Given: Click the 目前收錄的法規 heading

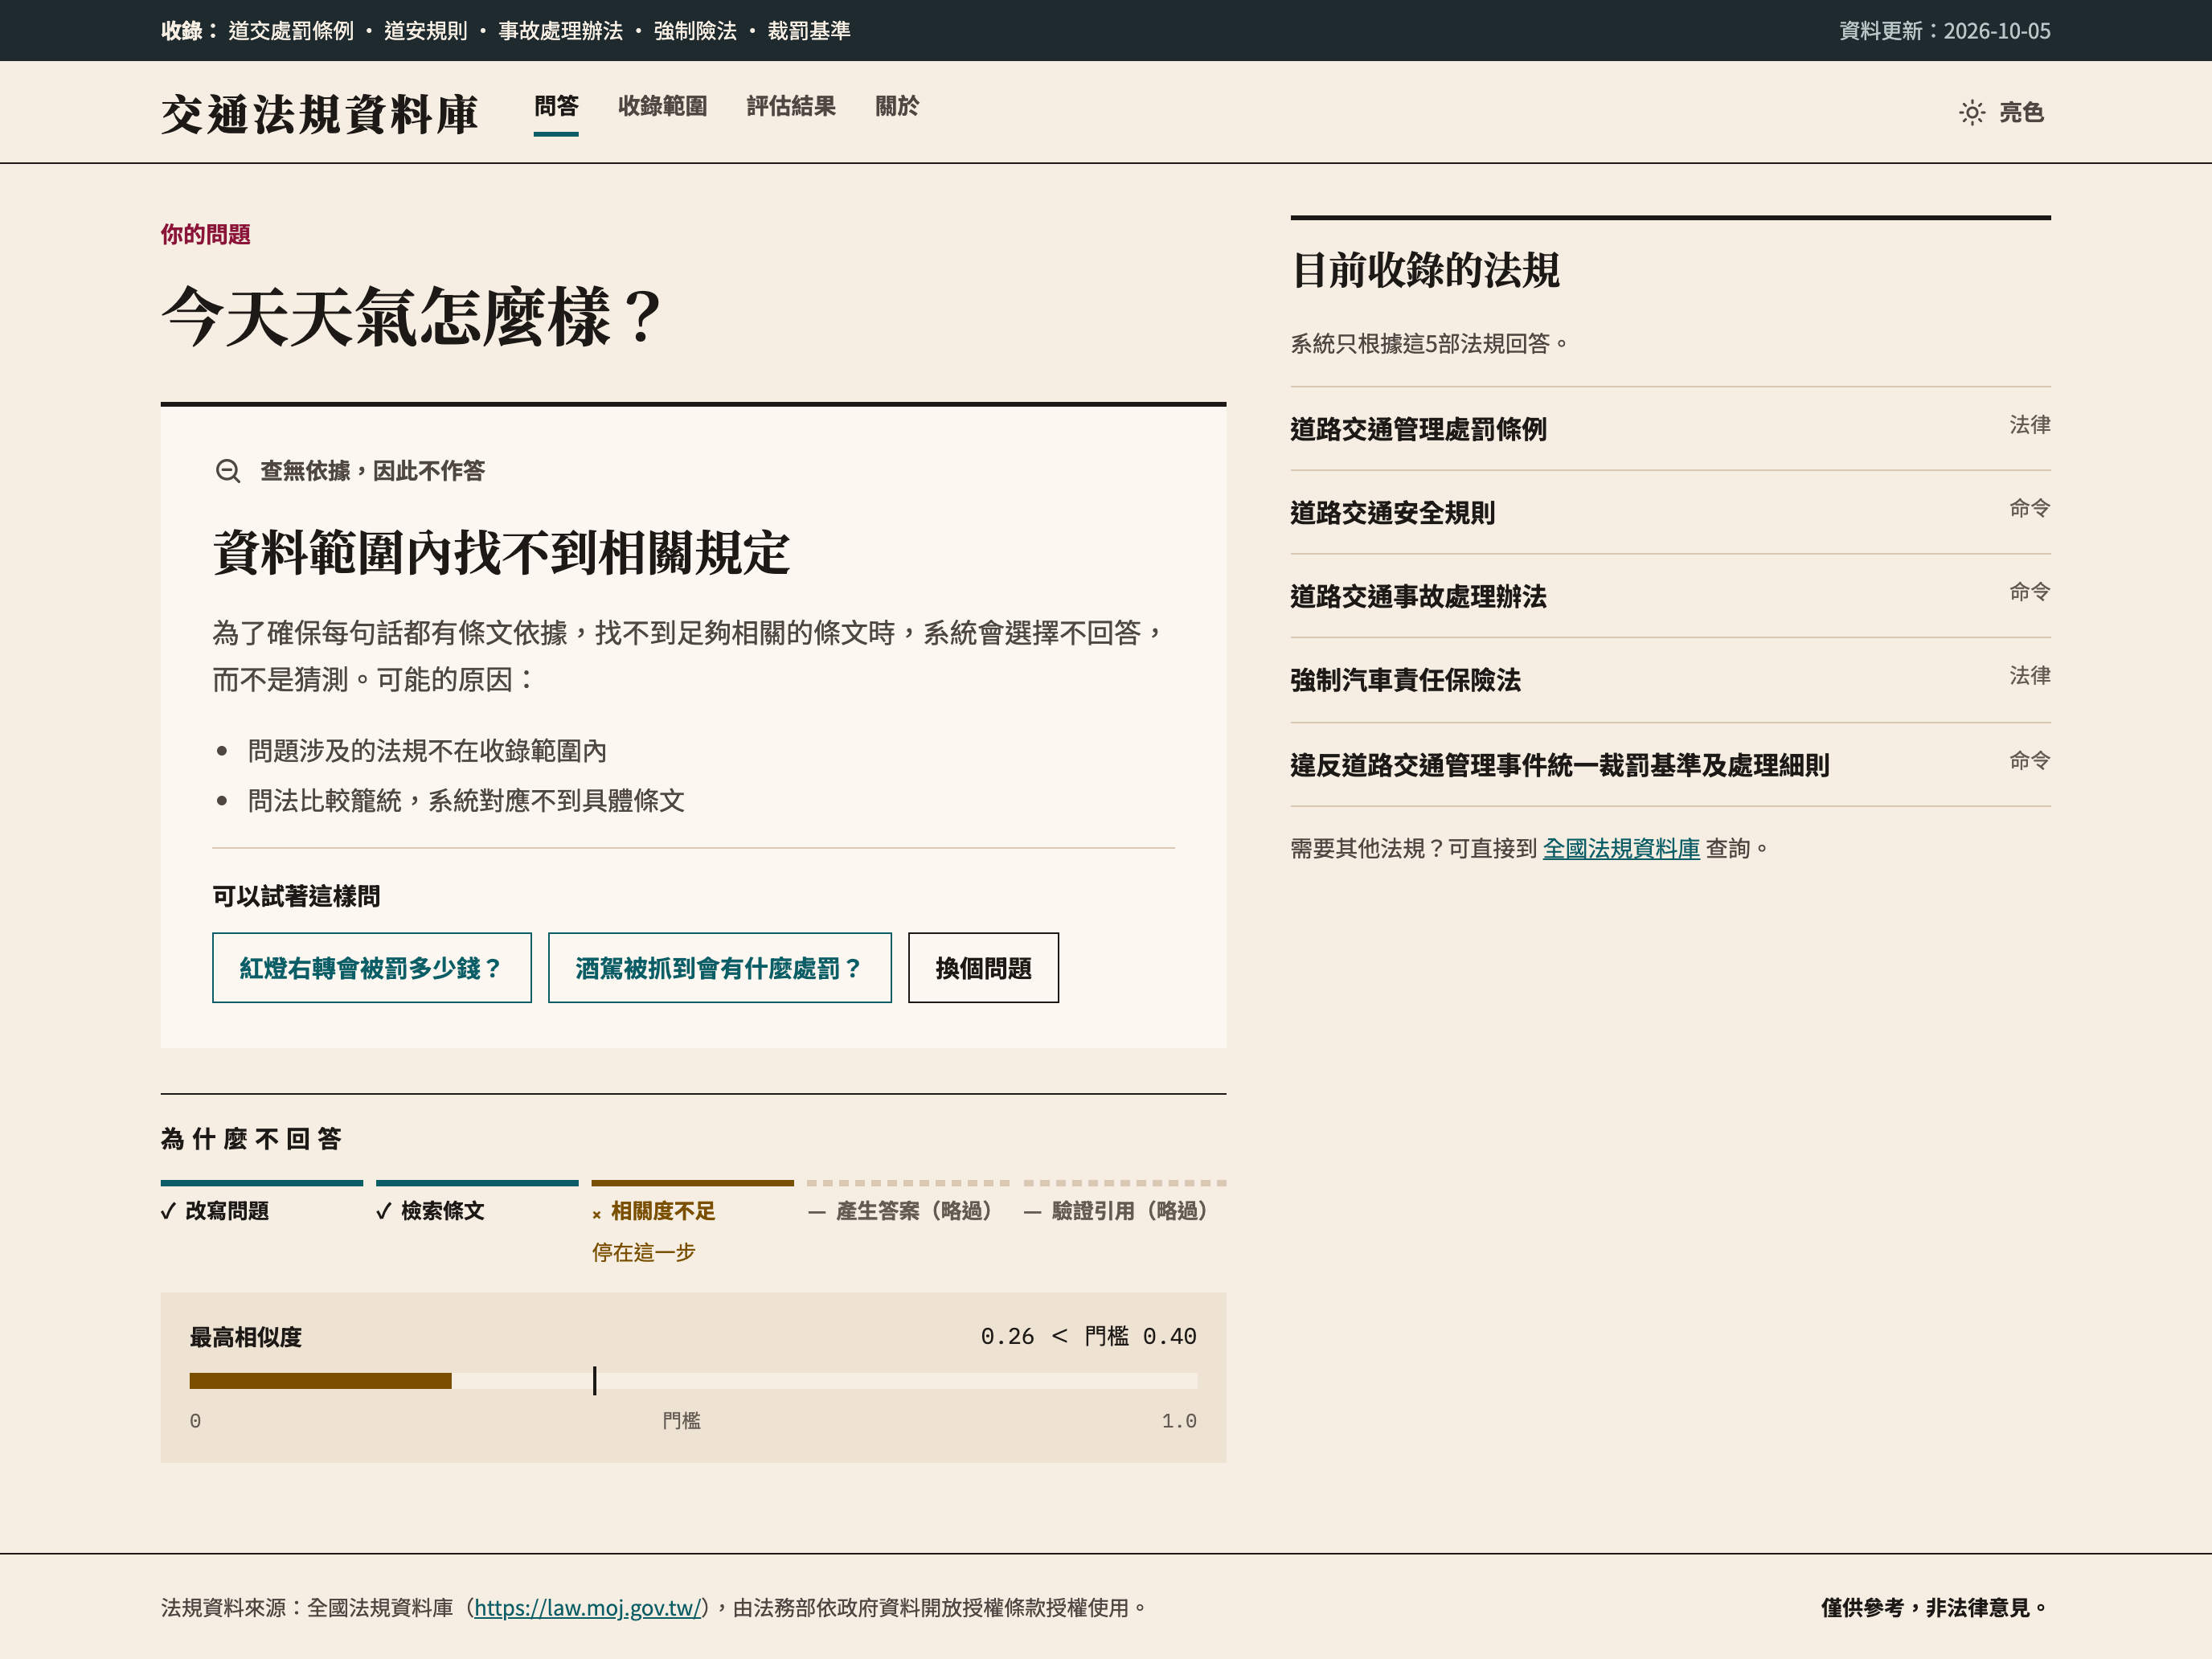Looking at the screenshot, I should tap(1425, 270).
